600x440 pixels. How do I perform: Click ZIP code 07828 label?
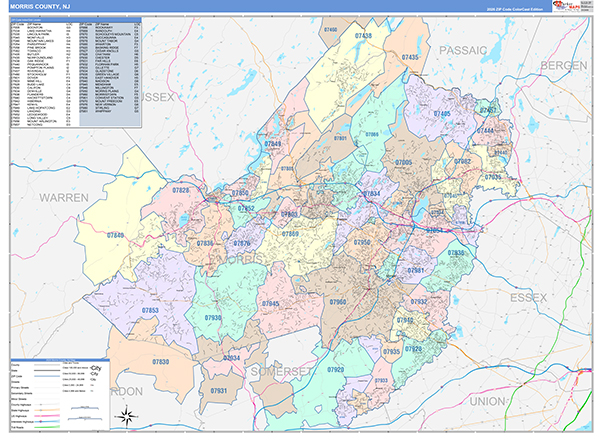181,190
